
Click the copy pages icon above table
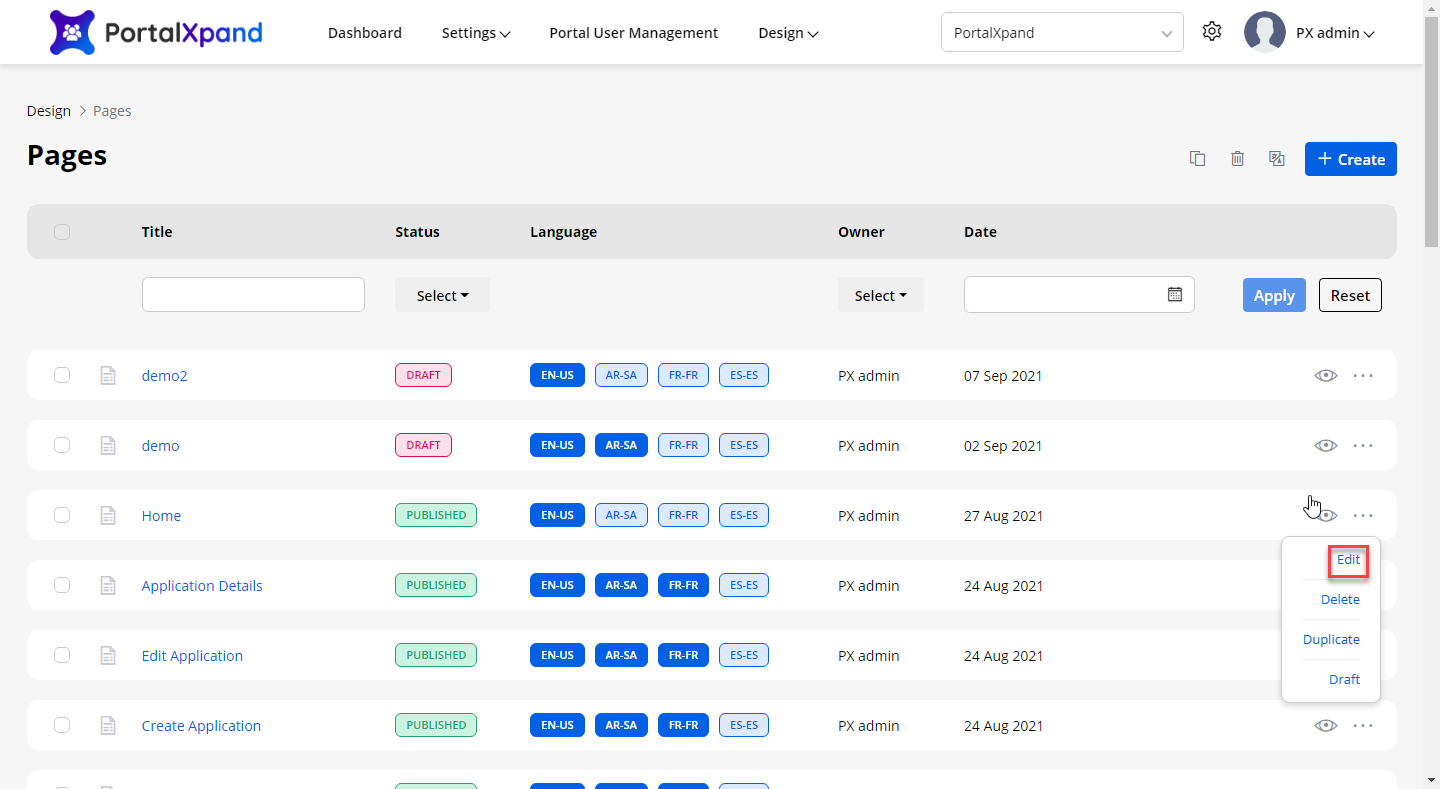tap(1197, 159)
